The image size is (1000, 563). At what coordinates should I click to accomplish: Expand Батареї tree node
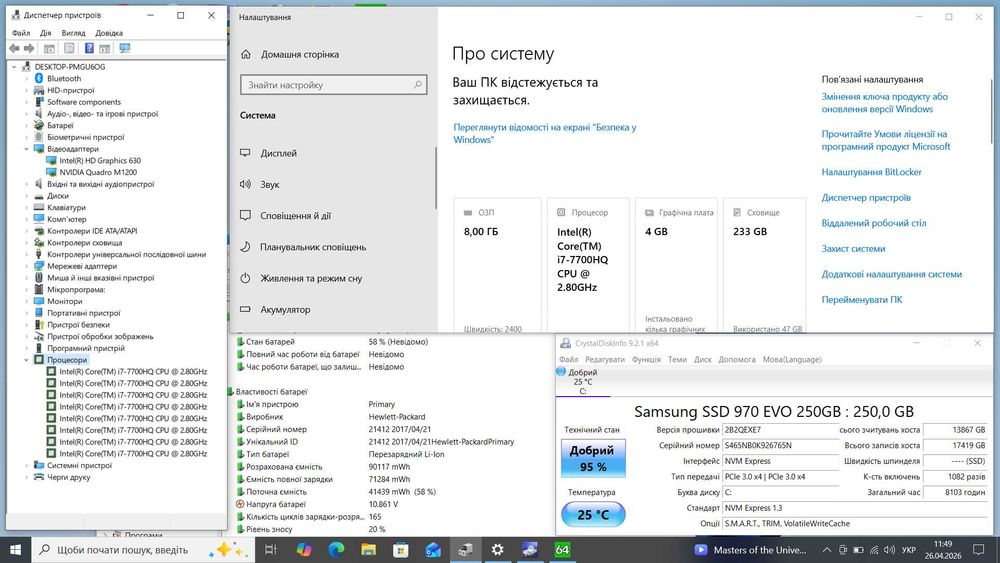click(x=26, y=126)
